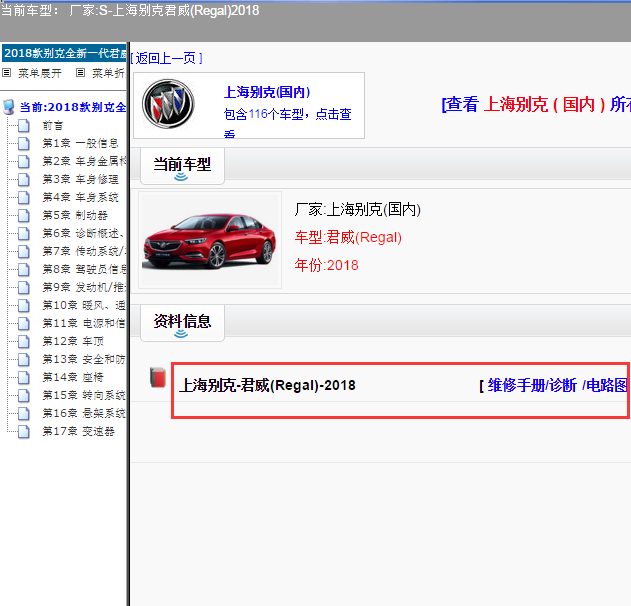The height and width of the screenshot is (606, 631).
Task: Go back with 返回上一页 link
Action: click(166, 58)
